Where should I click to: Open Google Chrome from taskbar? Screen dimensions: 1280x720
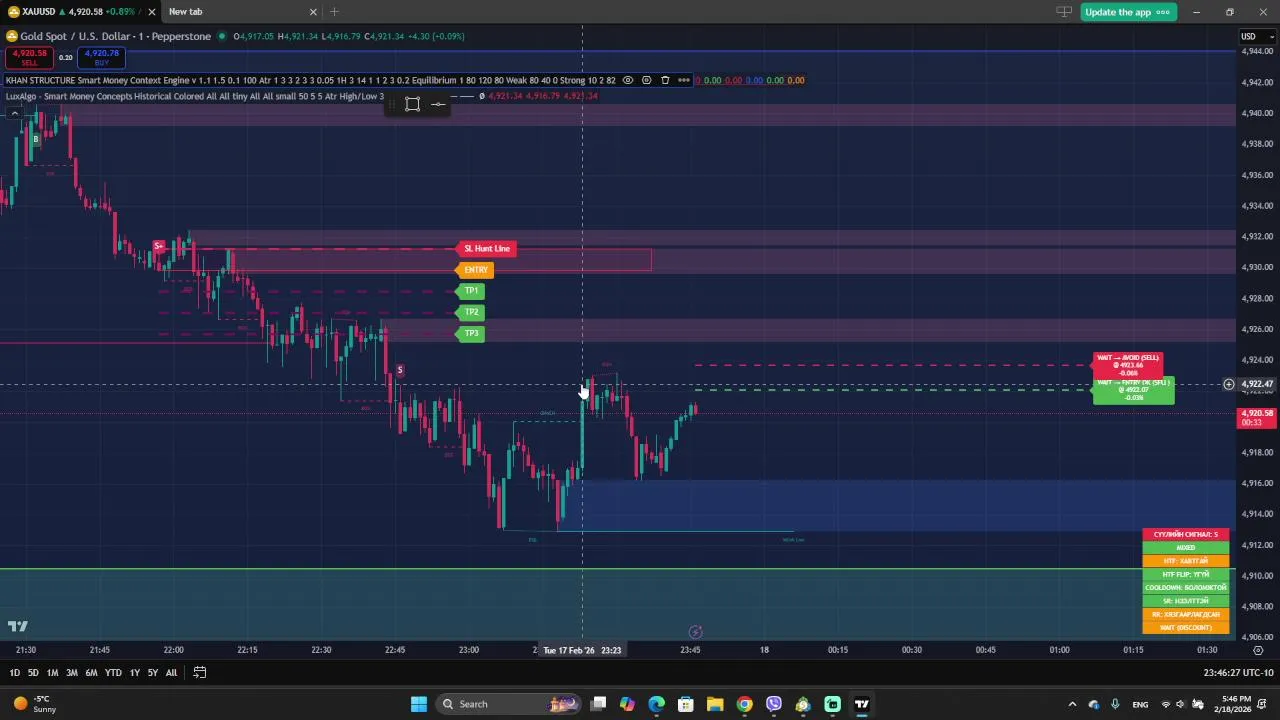coord(744,704)
